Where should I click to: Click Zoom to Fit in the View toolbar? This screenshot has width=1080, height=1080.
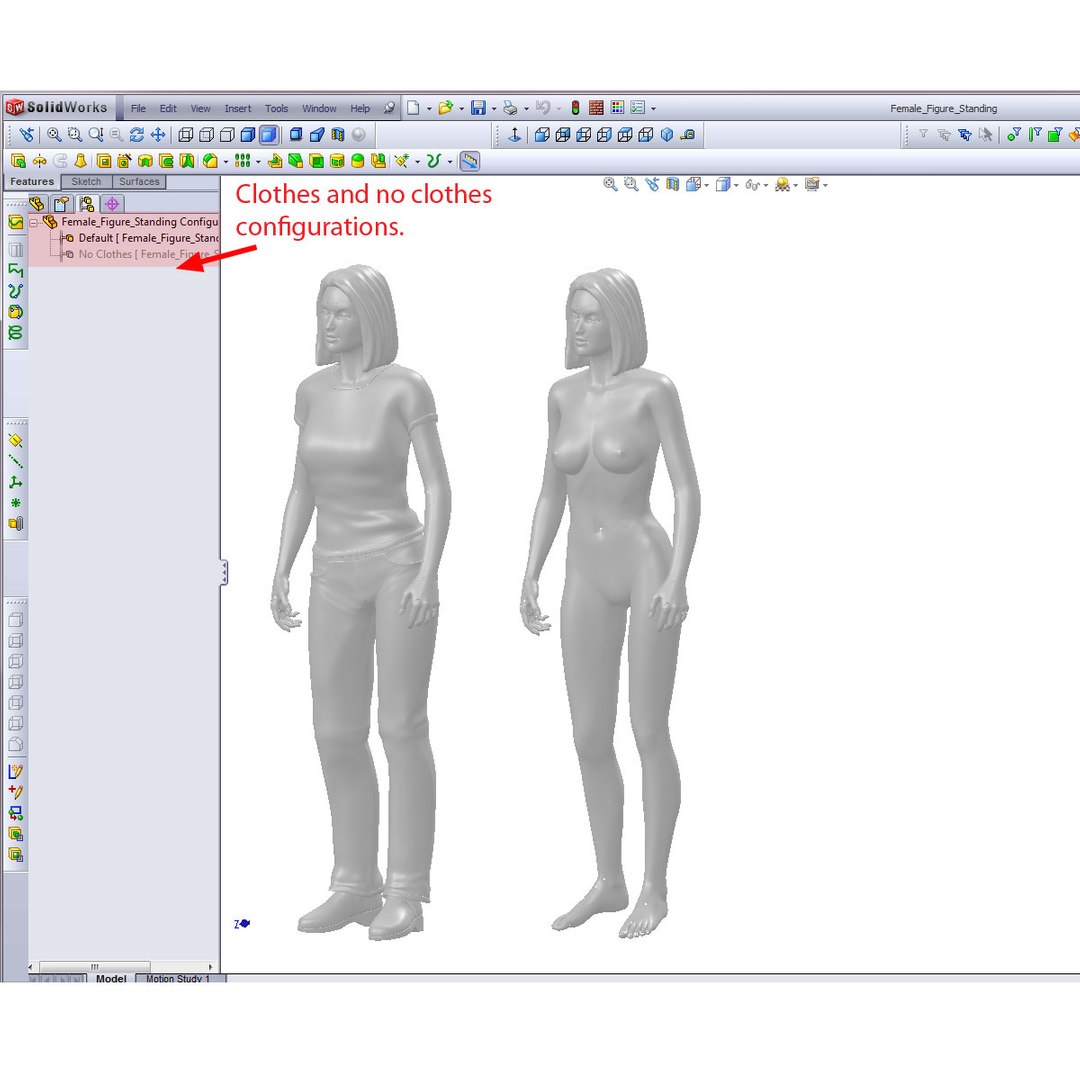pos(54,135)
